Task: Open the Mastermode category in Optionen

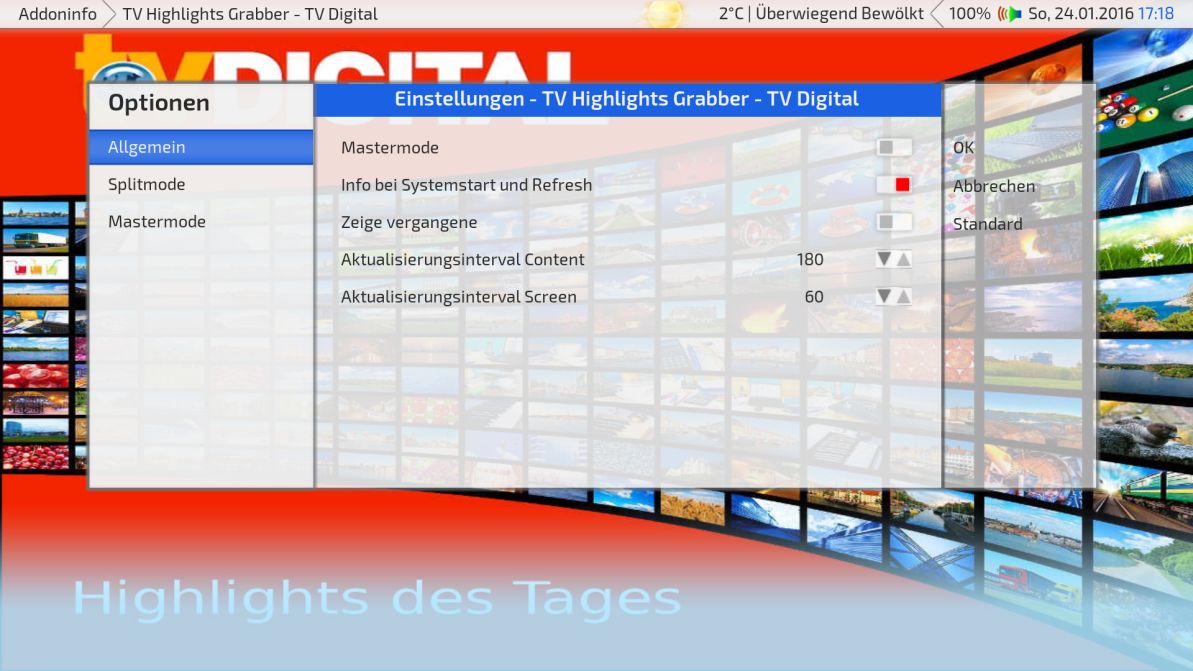Action: pos(201,221)
